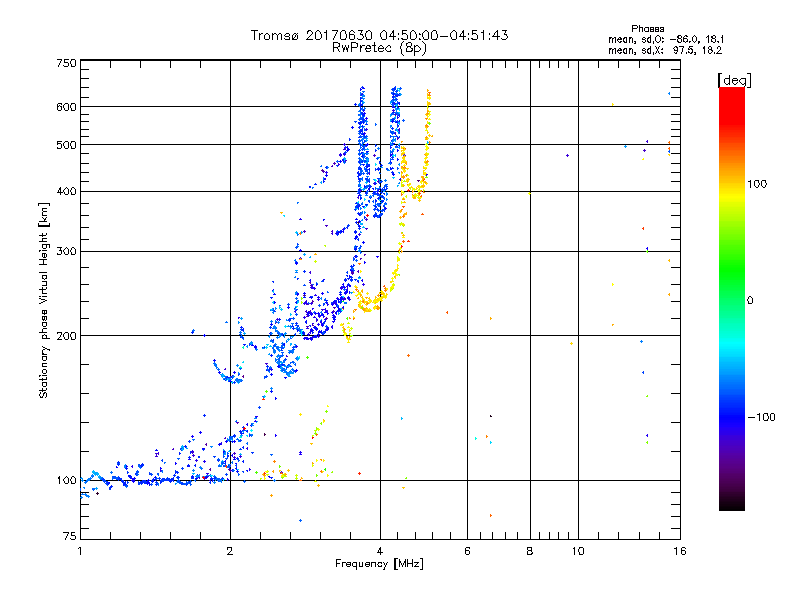Image resolution: width=800 pixels, height=600 pixels.
Task: Click the 'mean, sd,X: 97.5, 18.2' text
Action: click(x=665, y=50)
